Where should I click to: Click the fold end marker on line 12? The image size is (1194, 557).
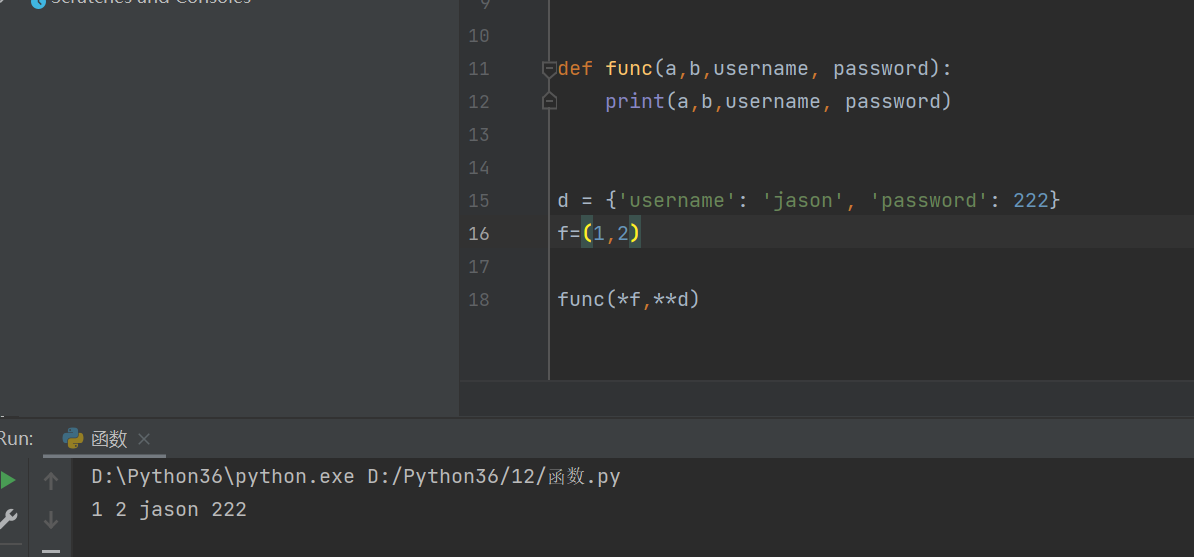549,101
